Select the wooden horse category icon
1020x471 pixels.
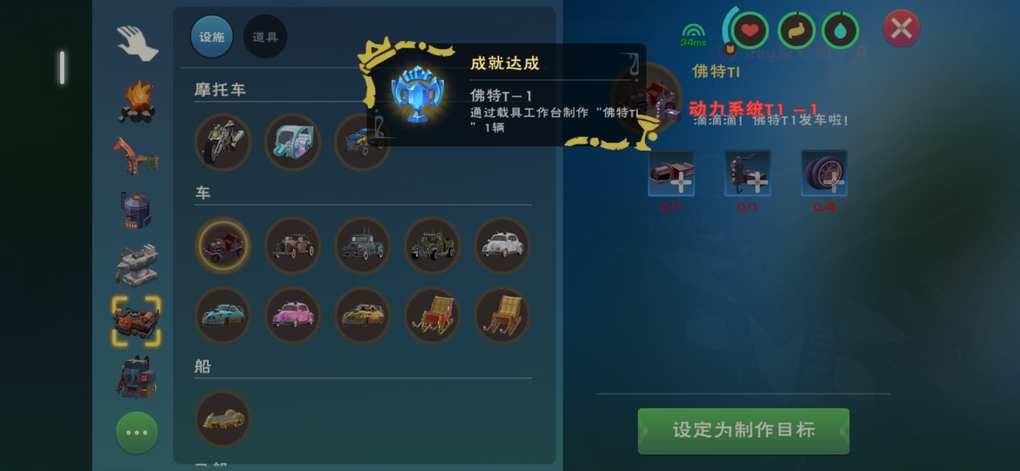coord(136,155)
